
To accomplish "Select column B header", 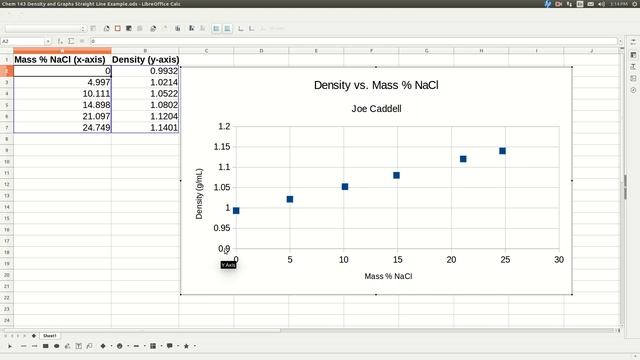I will (145, 51).
